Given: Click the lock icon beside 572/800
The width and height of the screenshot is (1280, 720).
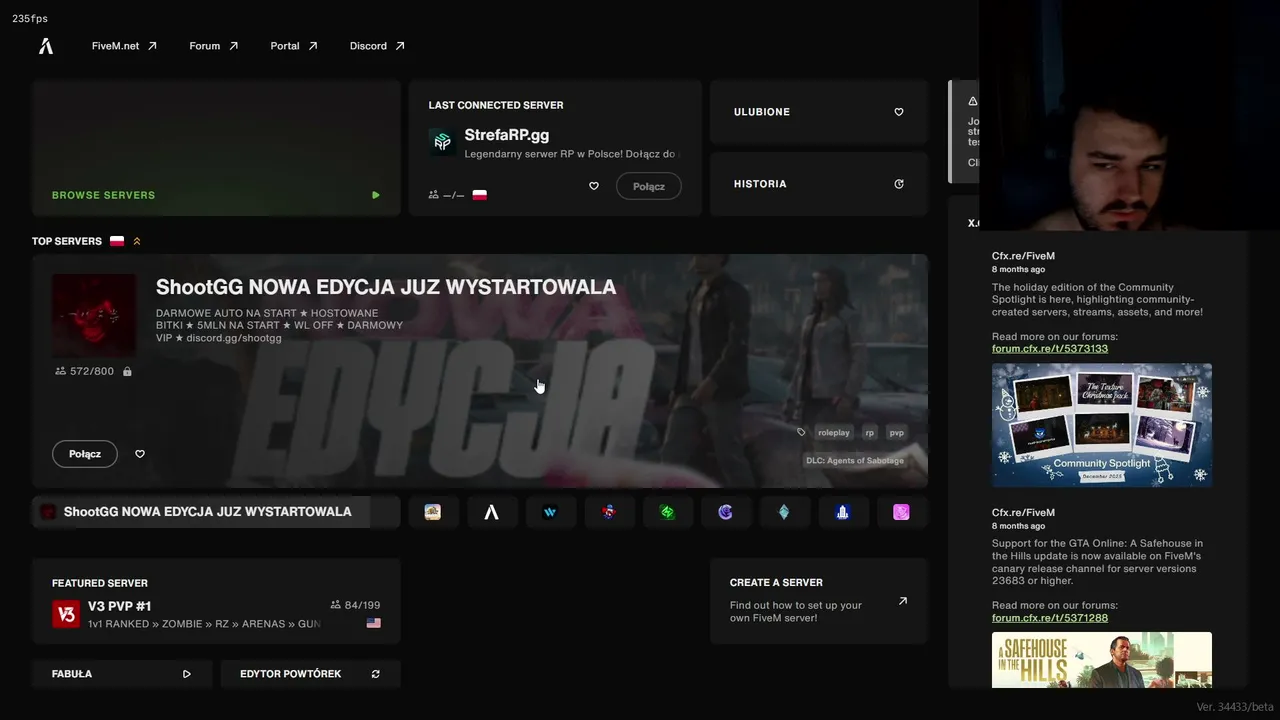Looking at the screenshot, I should tap(127, 372).
